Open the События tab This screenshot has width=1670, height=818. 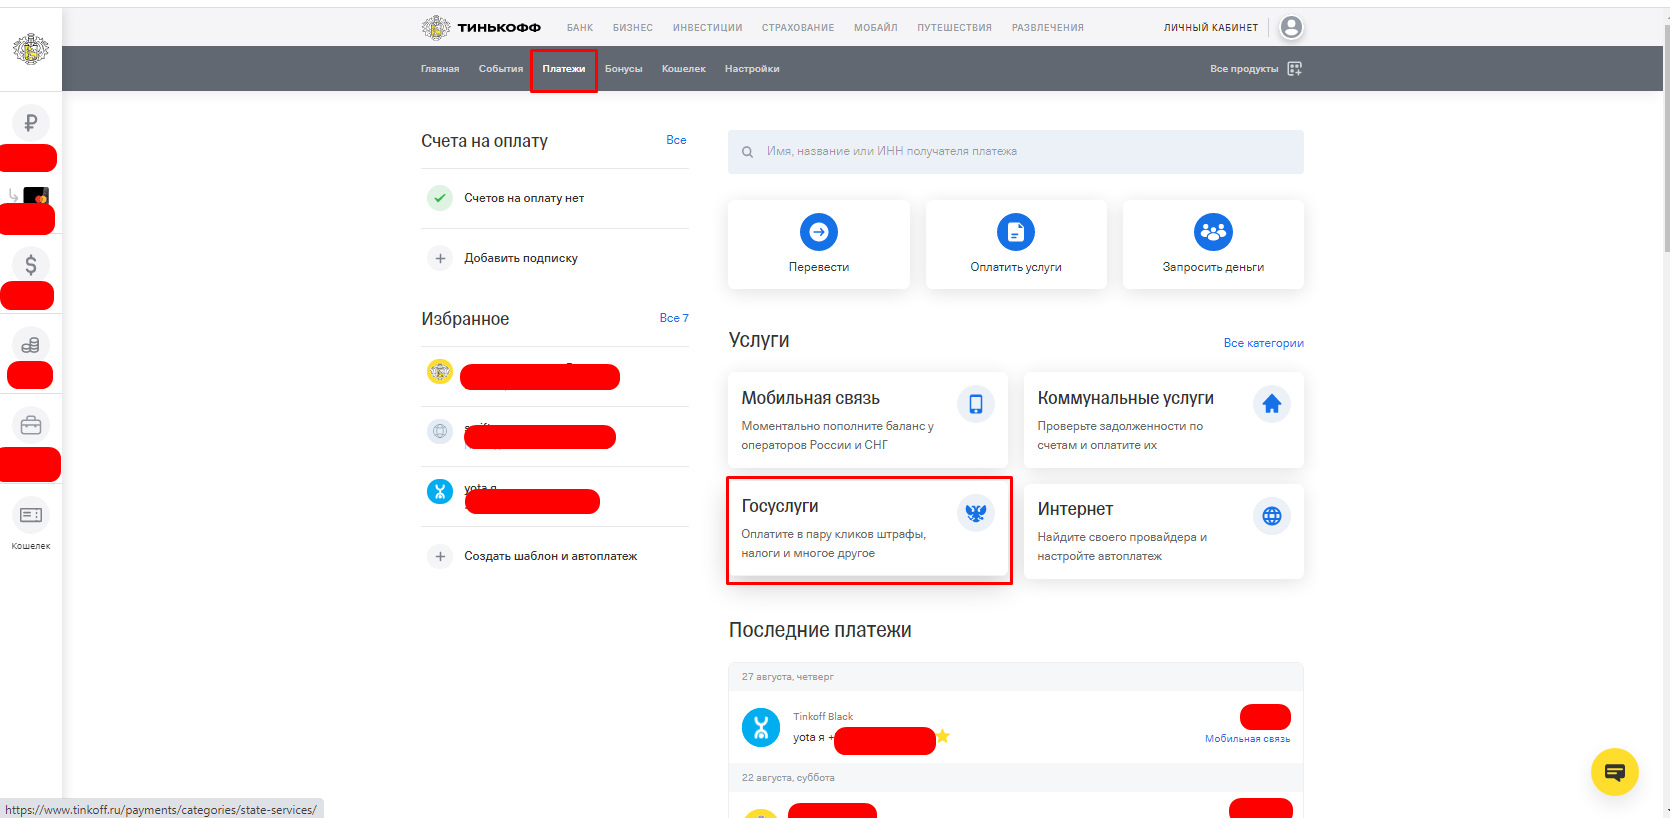pos(501,69)
